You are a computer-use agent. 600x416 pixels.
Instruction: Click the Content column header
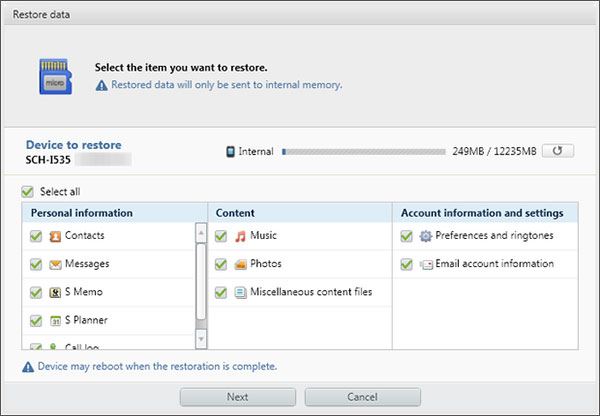[x=300, y=213]
